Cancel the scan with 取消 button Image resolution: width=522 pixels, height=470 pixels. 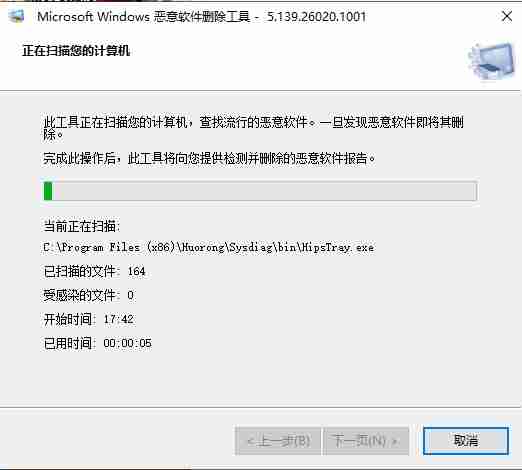pyautogui.click(x=466, y=441)
